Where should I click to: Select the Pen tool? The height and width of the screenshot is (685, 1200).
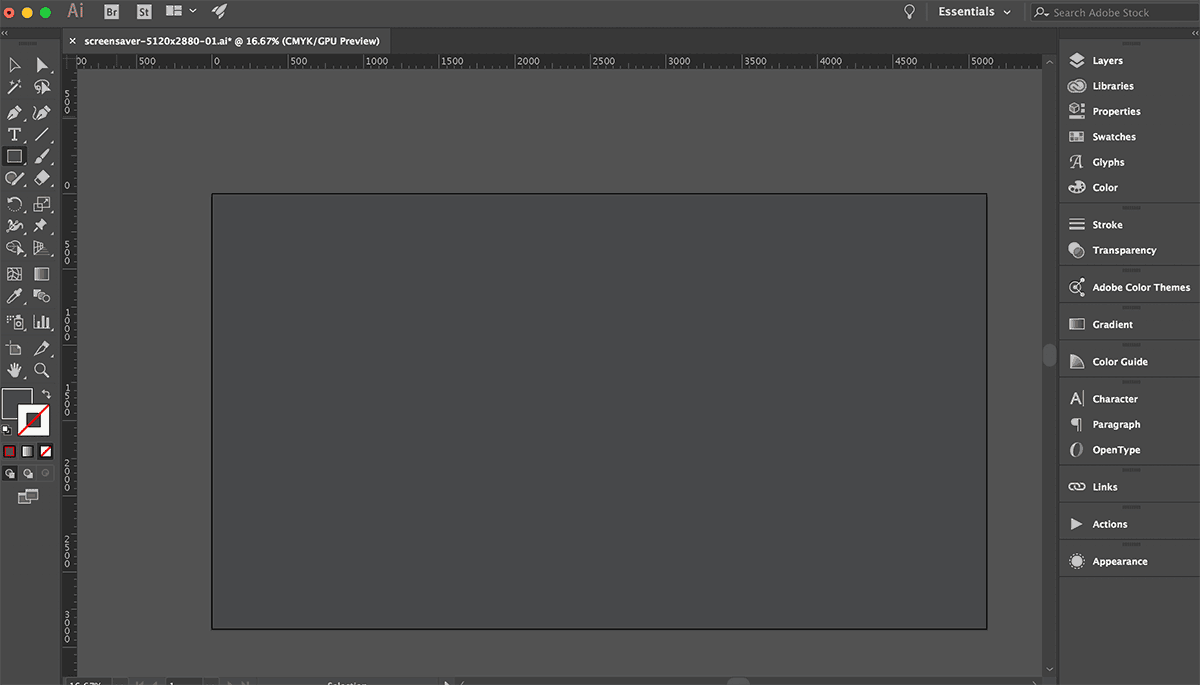(14, 113)
